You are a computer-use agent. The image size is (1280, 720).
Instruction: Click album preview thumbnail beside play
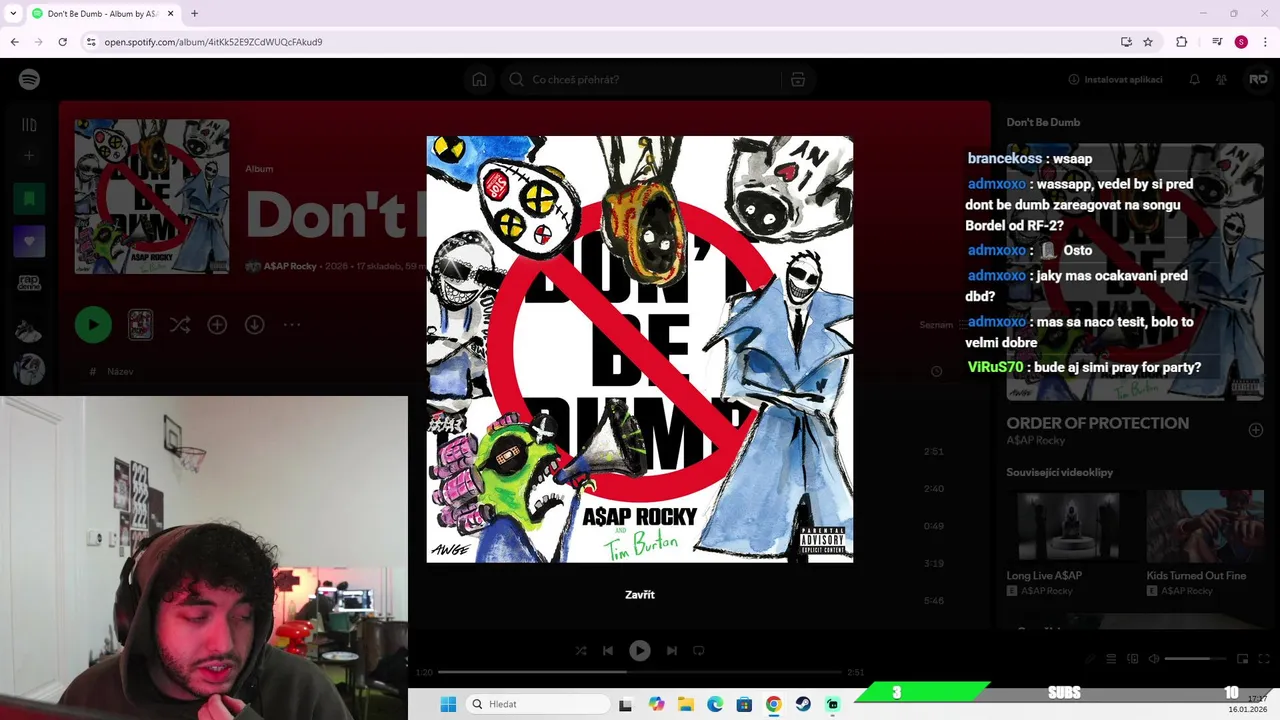point(140,325)
